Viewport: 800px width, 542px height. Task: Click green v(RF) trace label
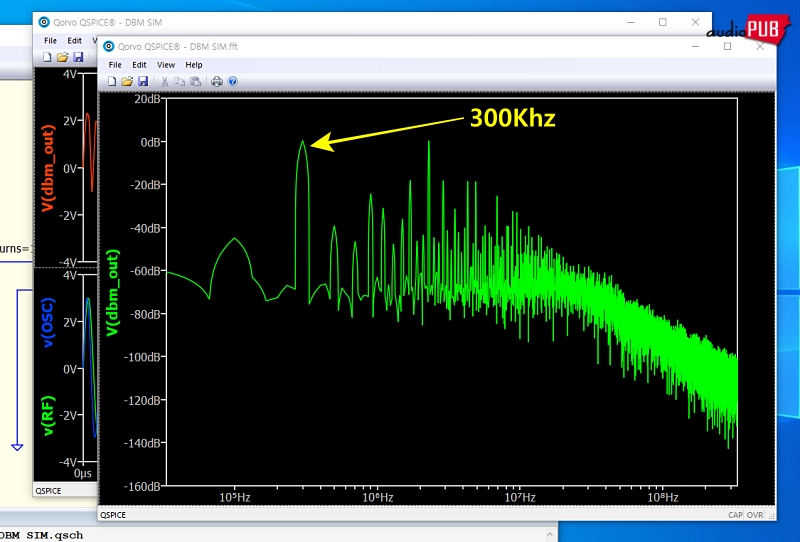point(47,416)
